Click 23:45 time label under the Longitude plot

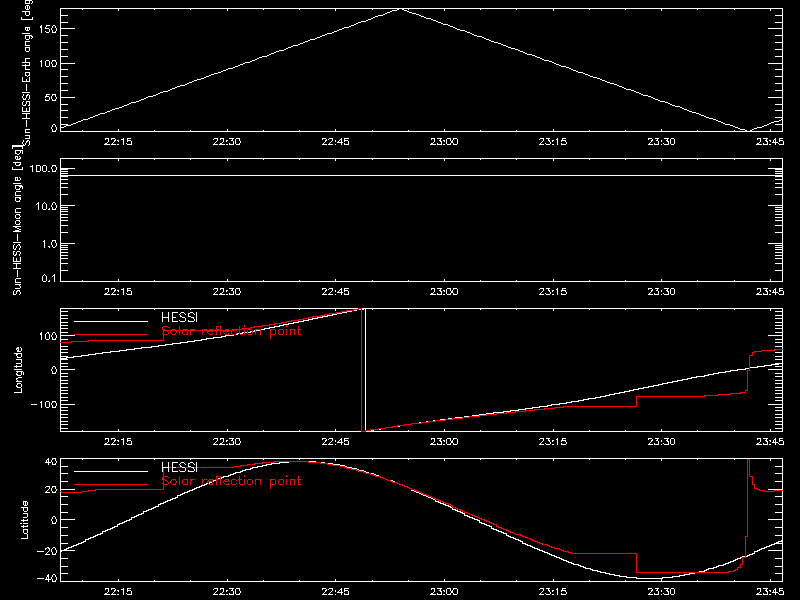pyautogui.click(x=769, y=442)
